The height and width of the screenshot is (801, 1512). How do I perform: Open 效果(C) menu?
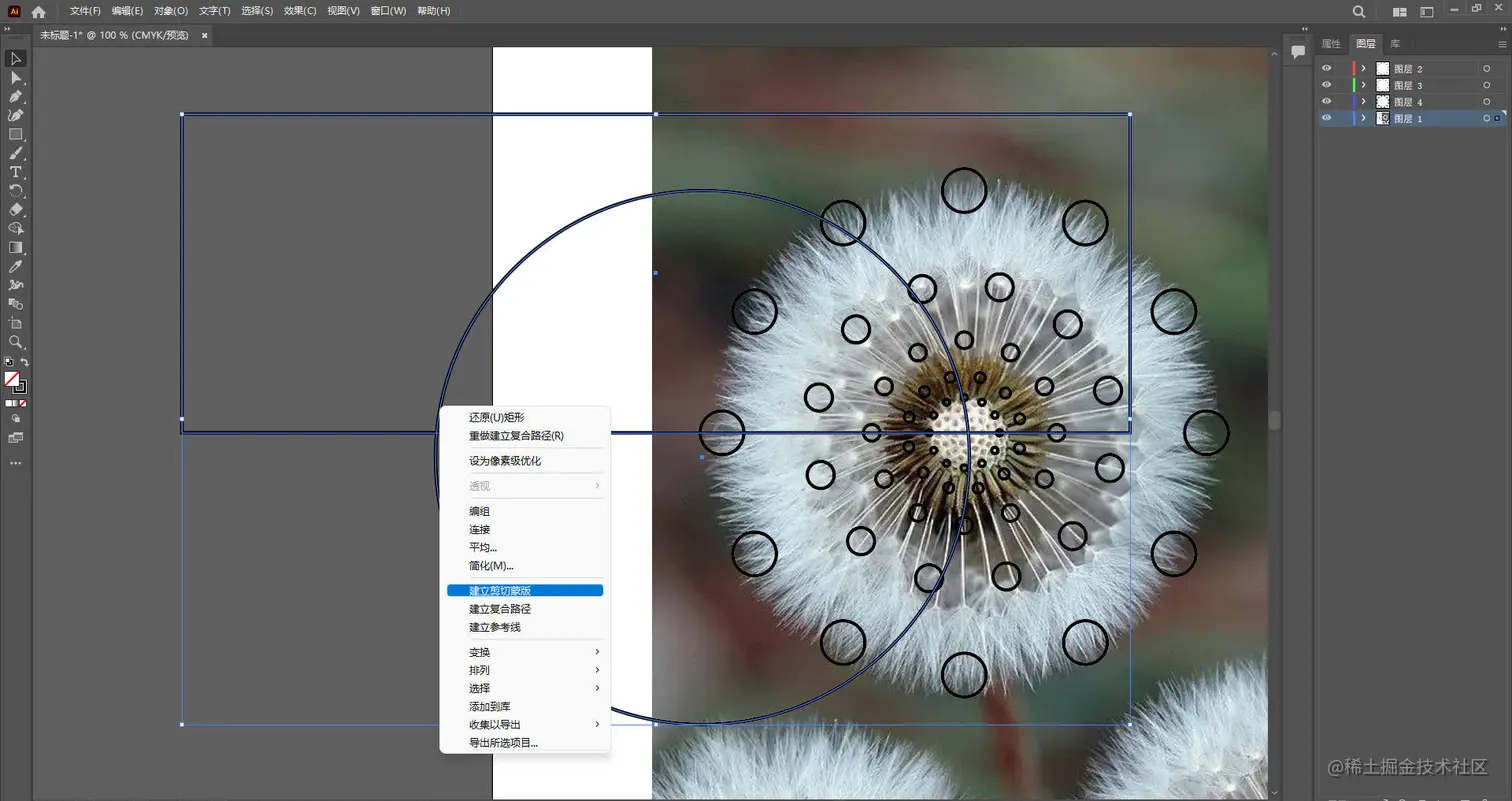tap(300, 11)
